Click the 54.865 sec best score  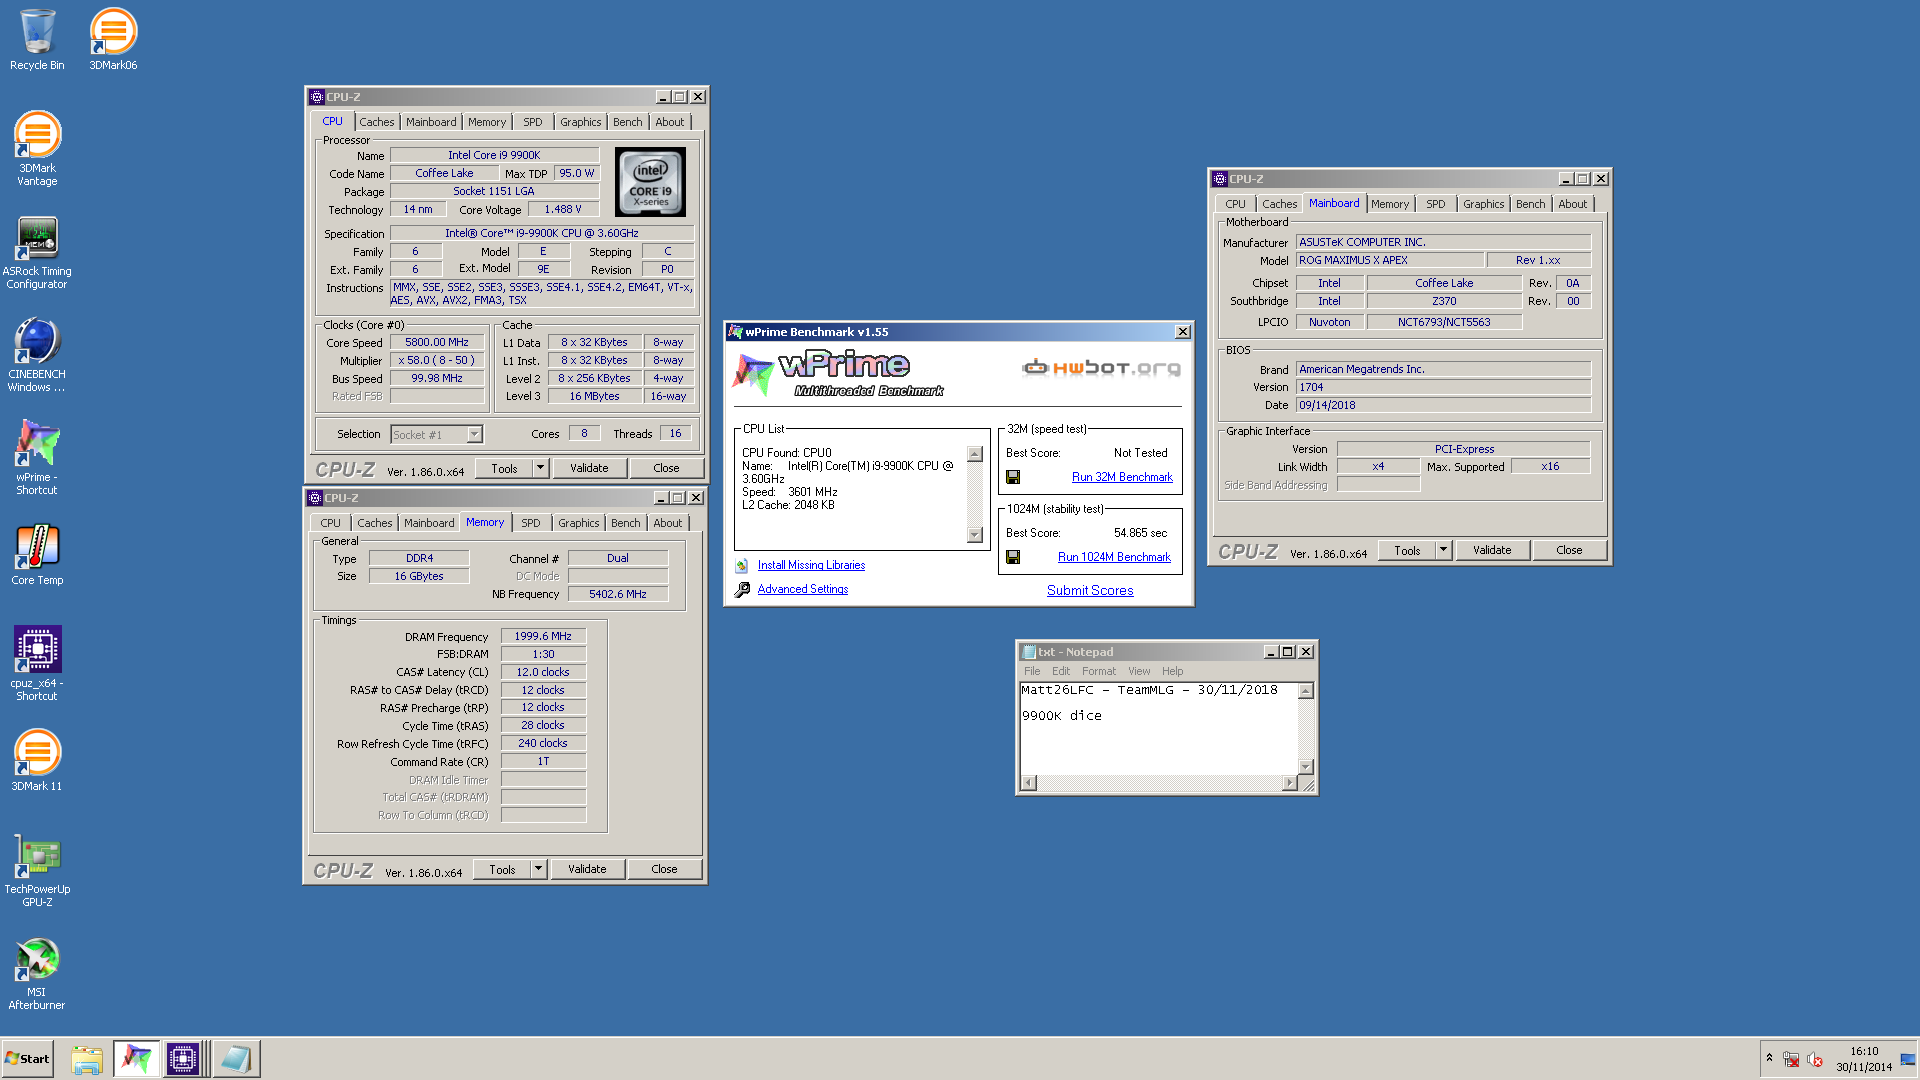[x=1140, y=533]
